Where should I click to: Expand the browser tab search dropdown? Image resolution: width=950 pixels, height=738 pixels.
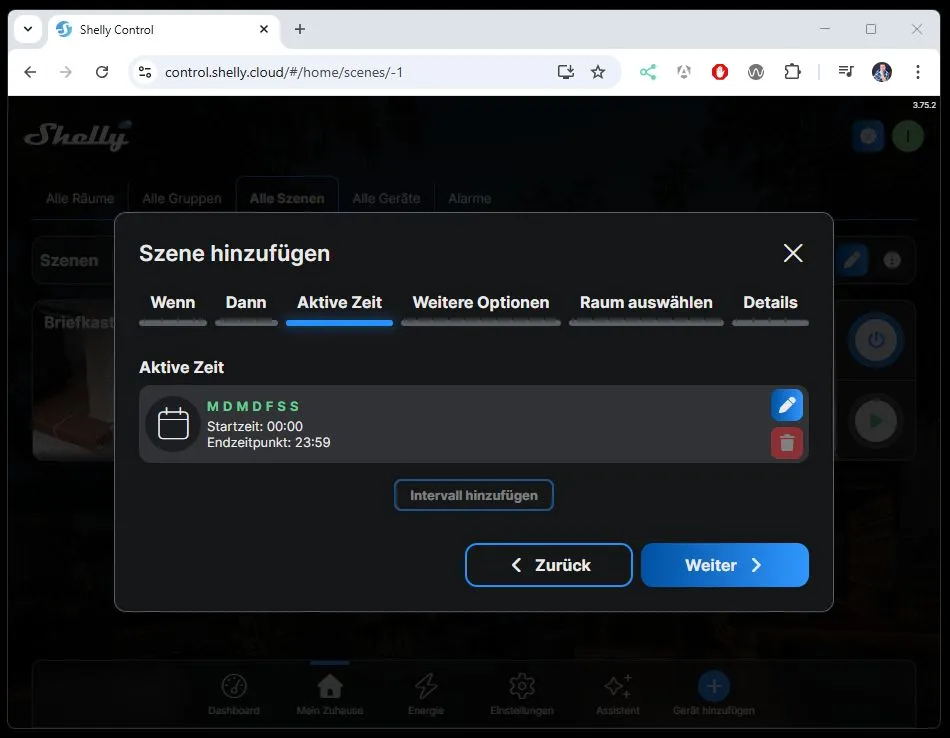point(28,29)
